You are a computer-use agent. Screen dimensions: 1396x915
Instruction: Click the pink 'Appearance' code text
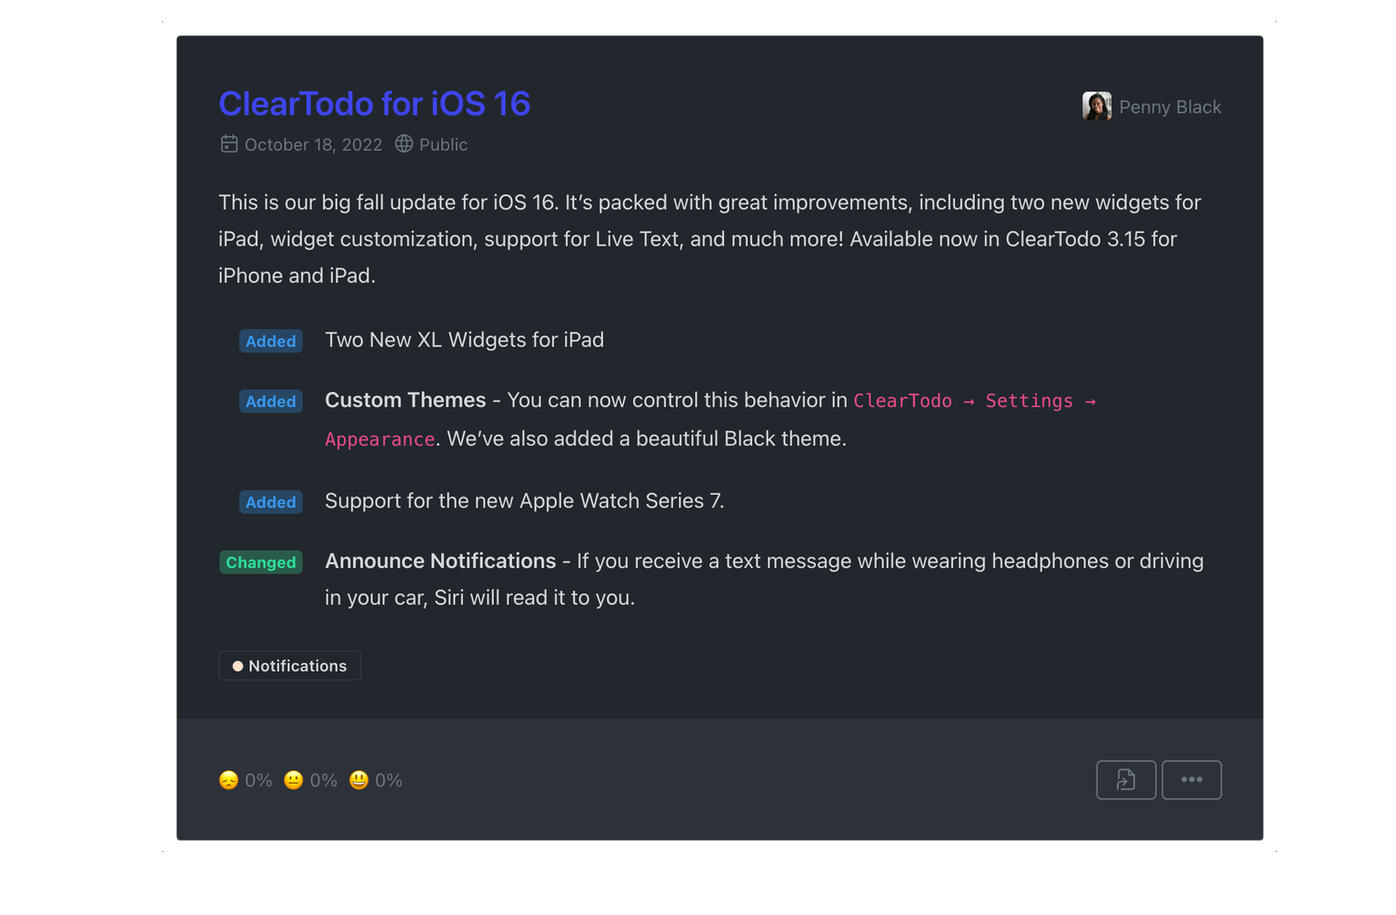[x=380, y=439]
